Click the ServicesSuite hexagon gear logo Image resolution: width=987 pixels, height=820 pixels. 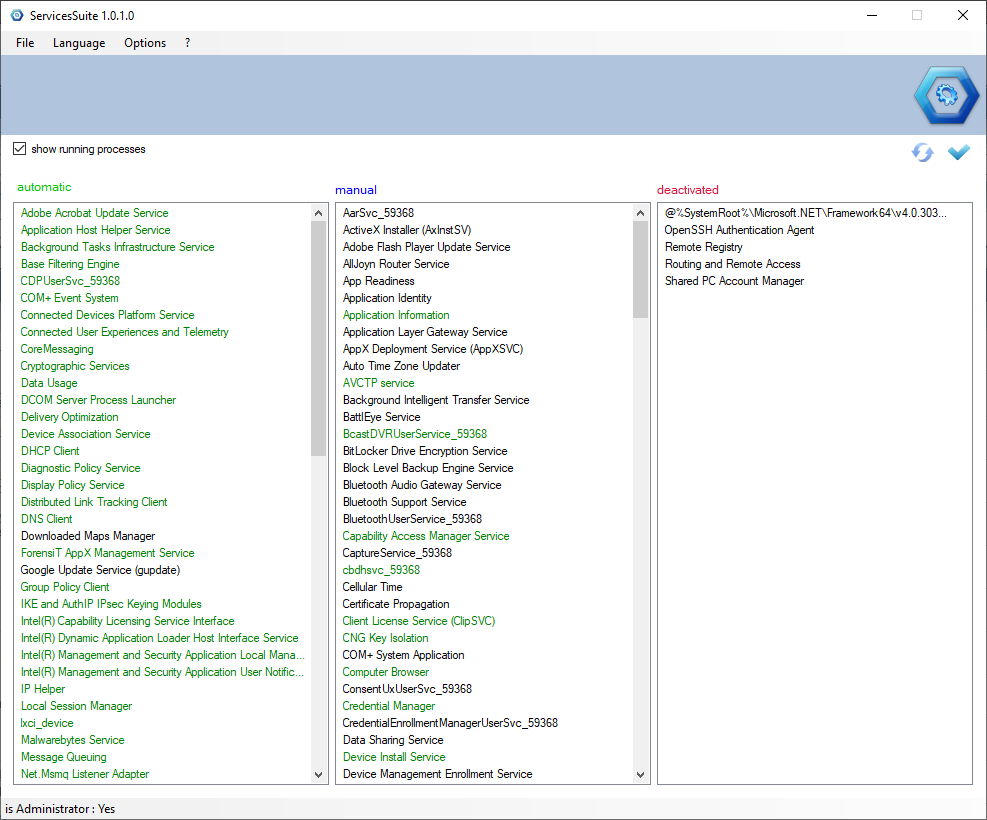[947, 95]
